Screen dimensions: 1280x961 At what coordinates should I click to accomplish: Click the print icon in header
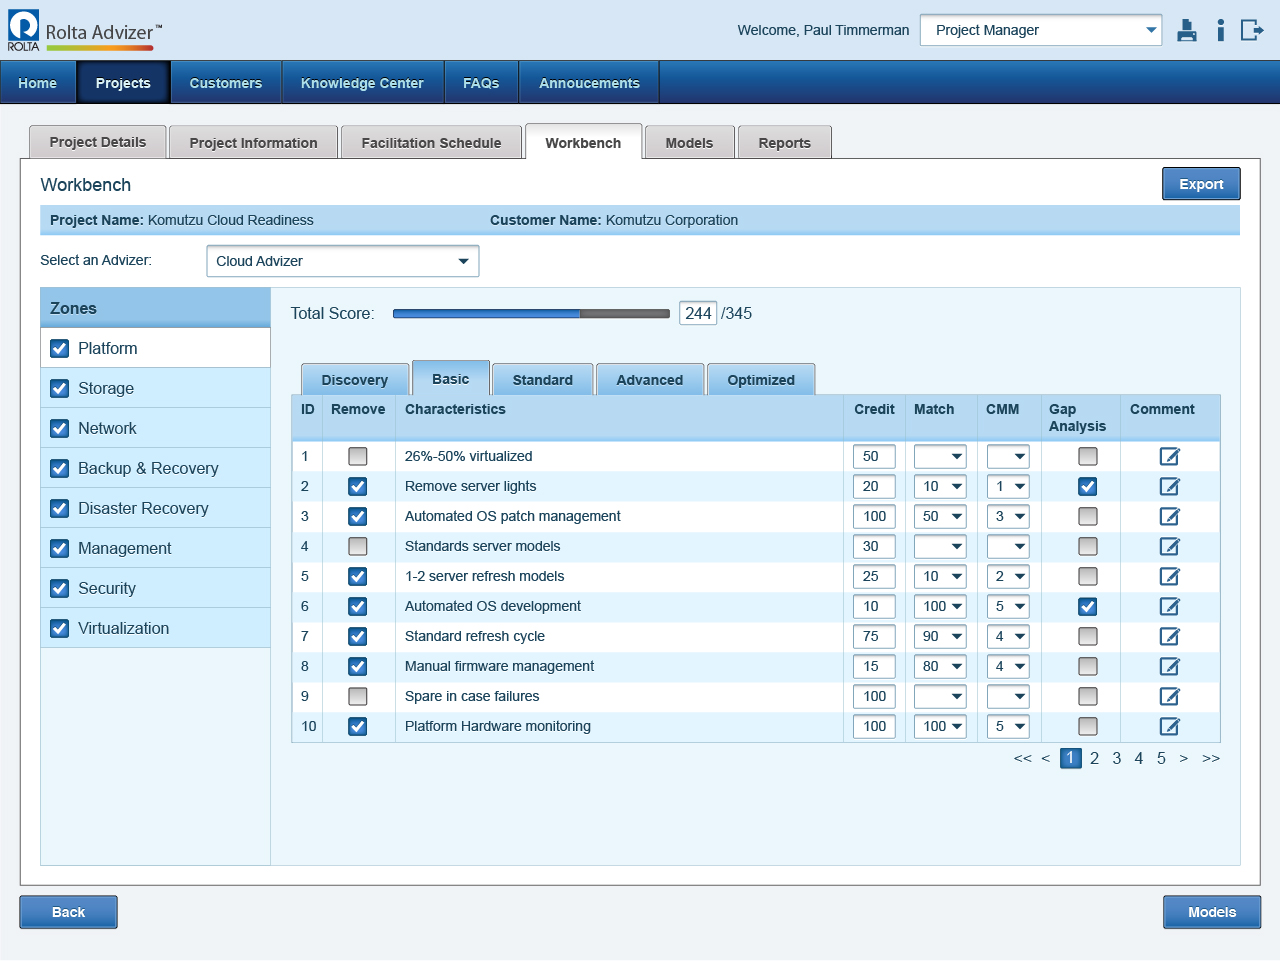tap(1187, 30)
